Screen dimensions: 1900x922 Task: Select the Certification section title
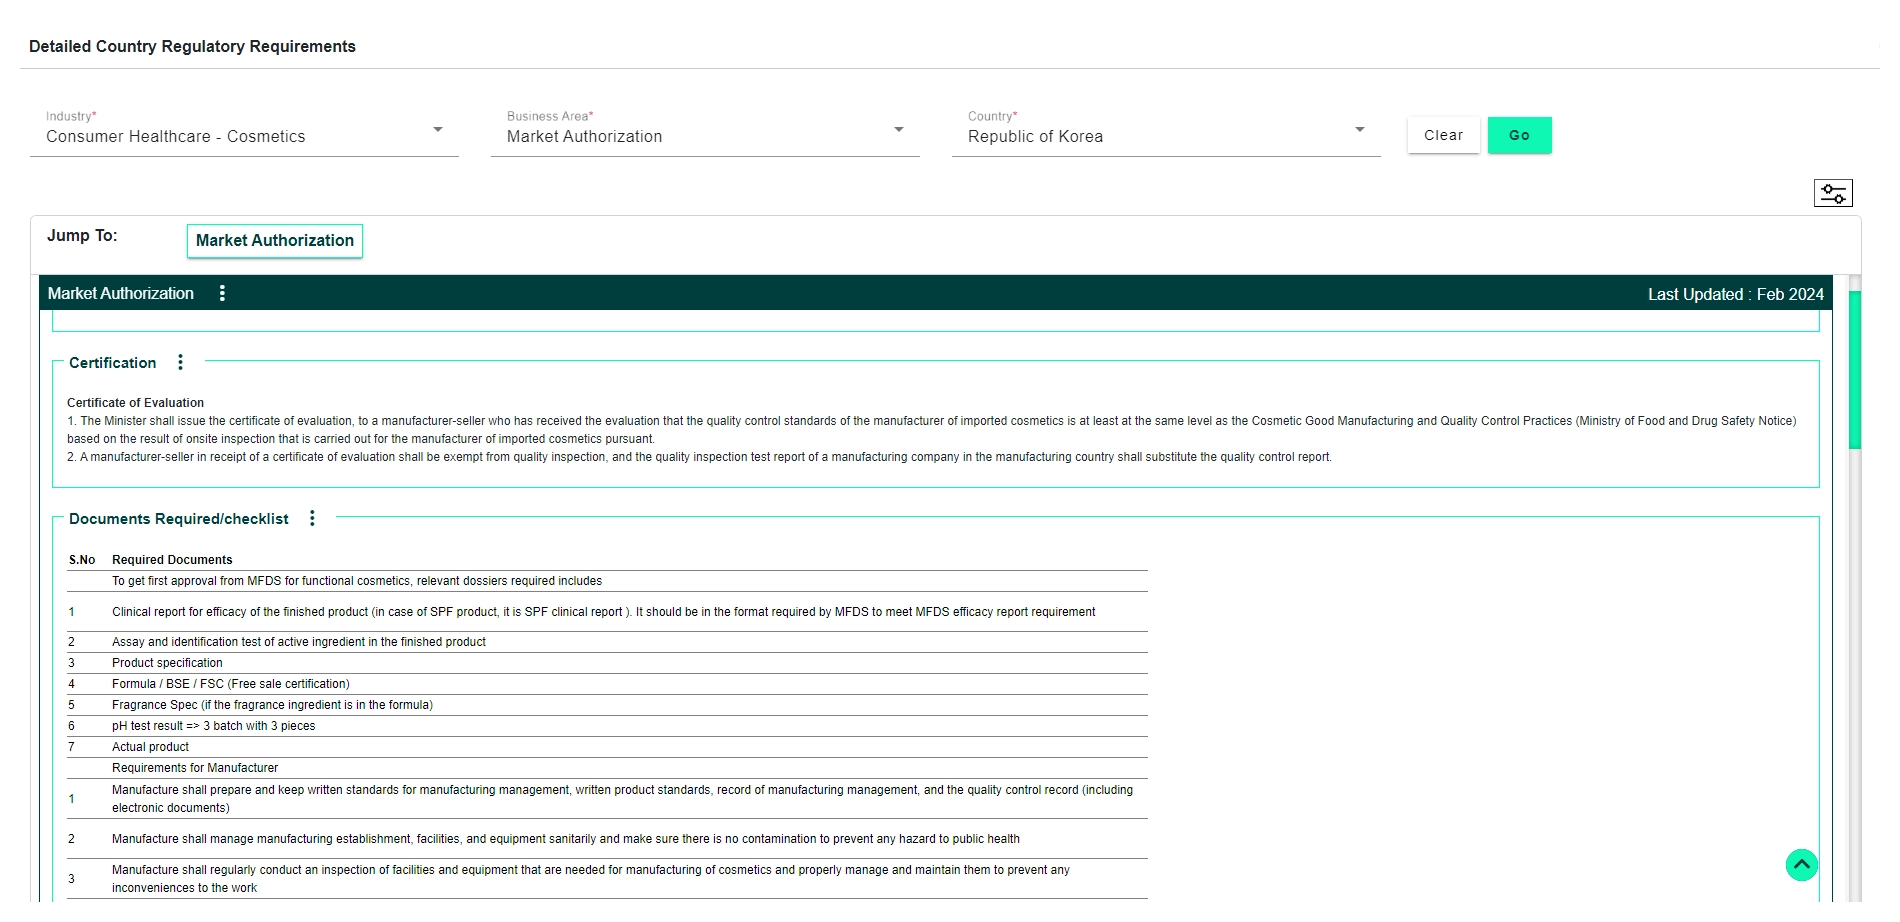(112, 363)
